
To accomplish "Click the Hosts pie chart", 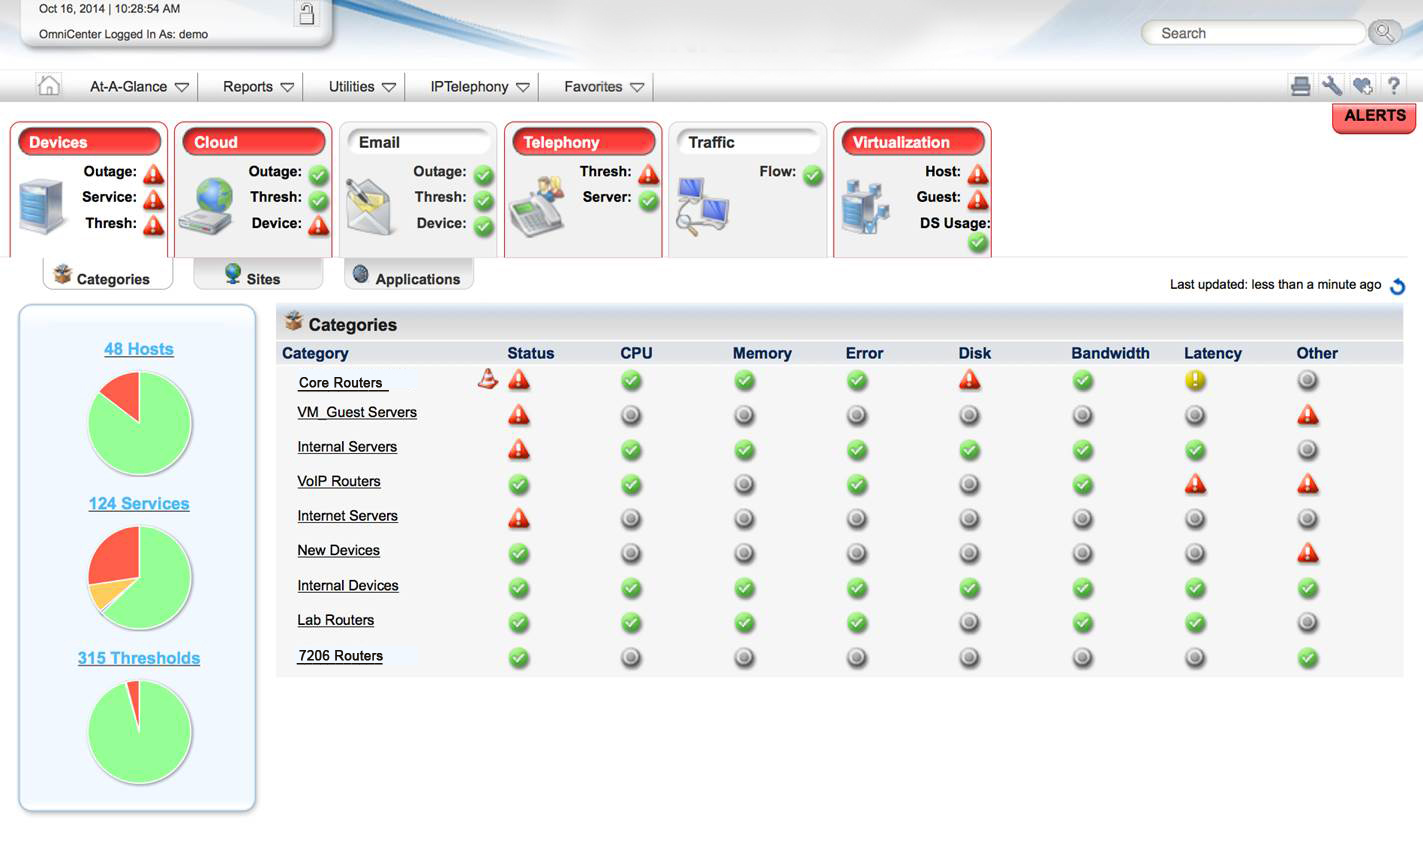I will click(x=139, y=423).
